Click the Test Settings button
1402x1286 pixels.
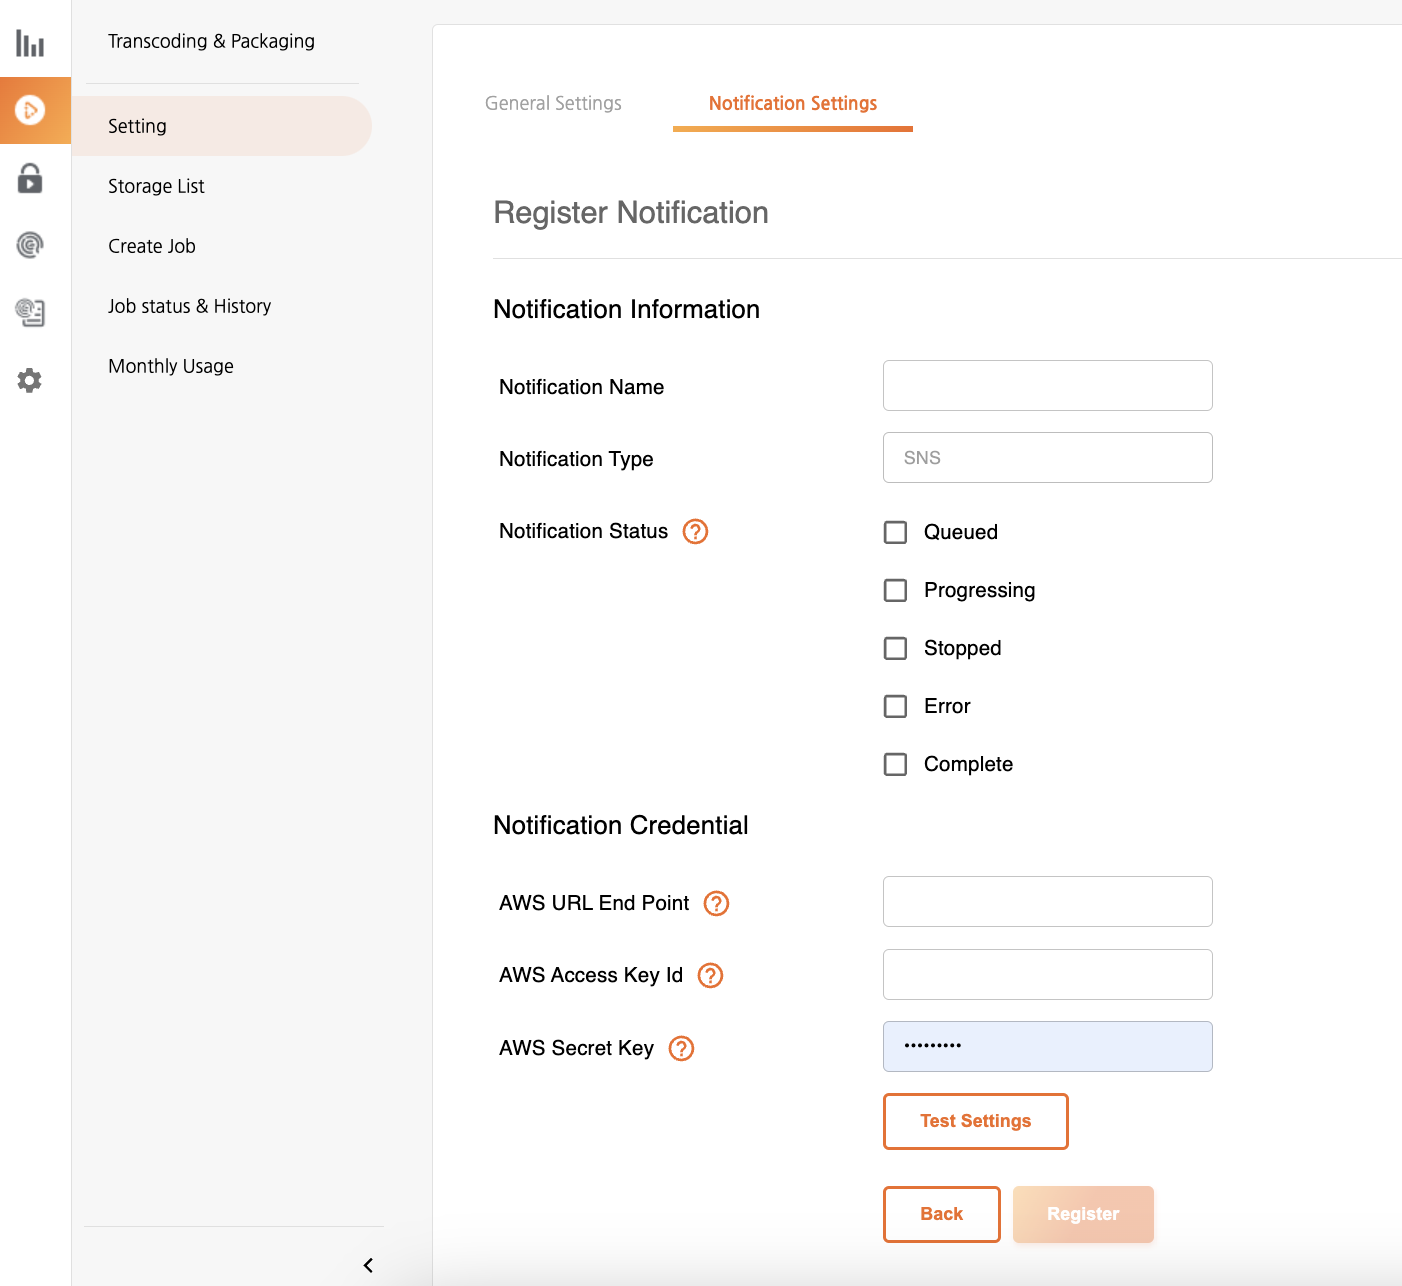pyautogui.click(x=975, y=1121)
